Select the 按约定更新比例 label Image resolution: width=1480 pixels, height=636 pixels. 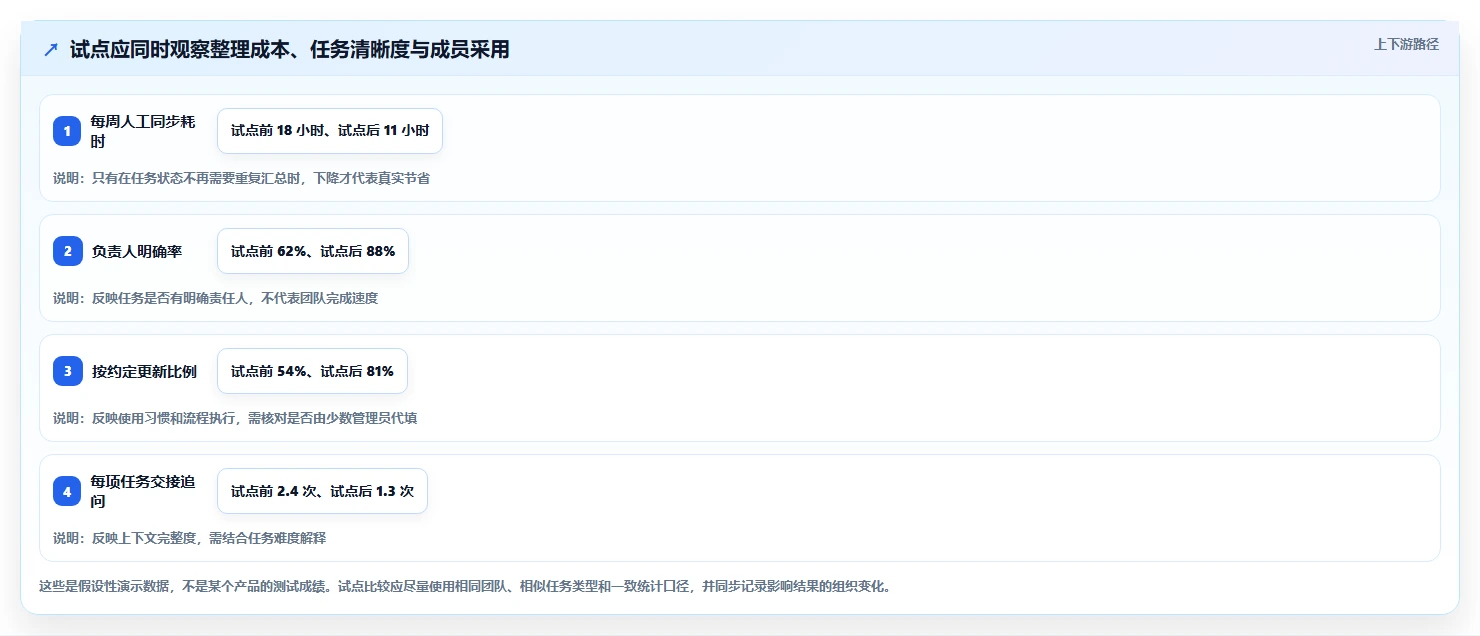point(144,371)
